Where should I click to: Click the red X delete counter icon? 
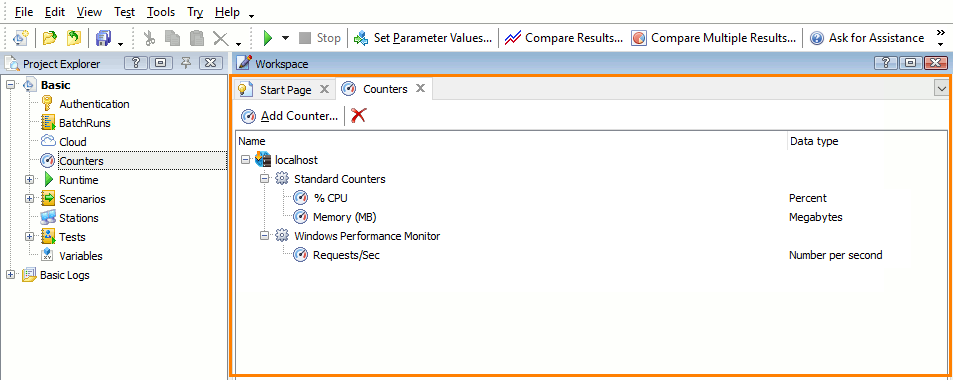pyautogui.click(x=359, y=116)
